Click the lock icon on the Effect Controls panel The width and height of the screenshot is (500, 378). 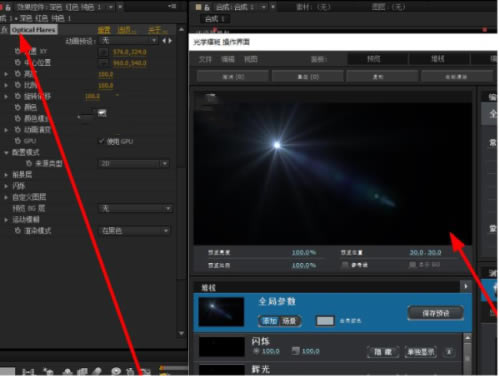coord(8,7)
